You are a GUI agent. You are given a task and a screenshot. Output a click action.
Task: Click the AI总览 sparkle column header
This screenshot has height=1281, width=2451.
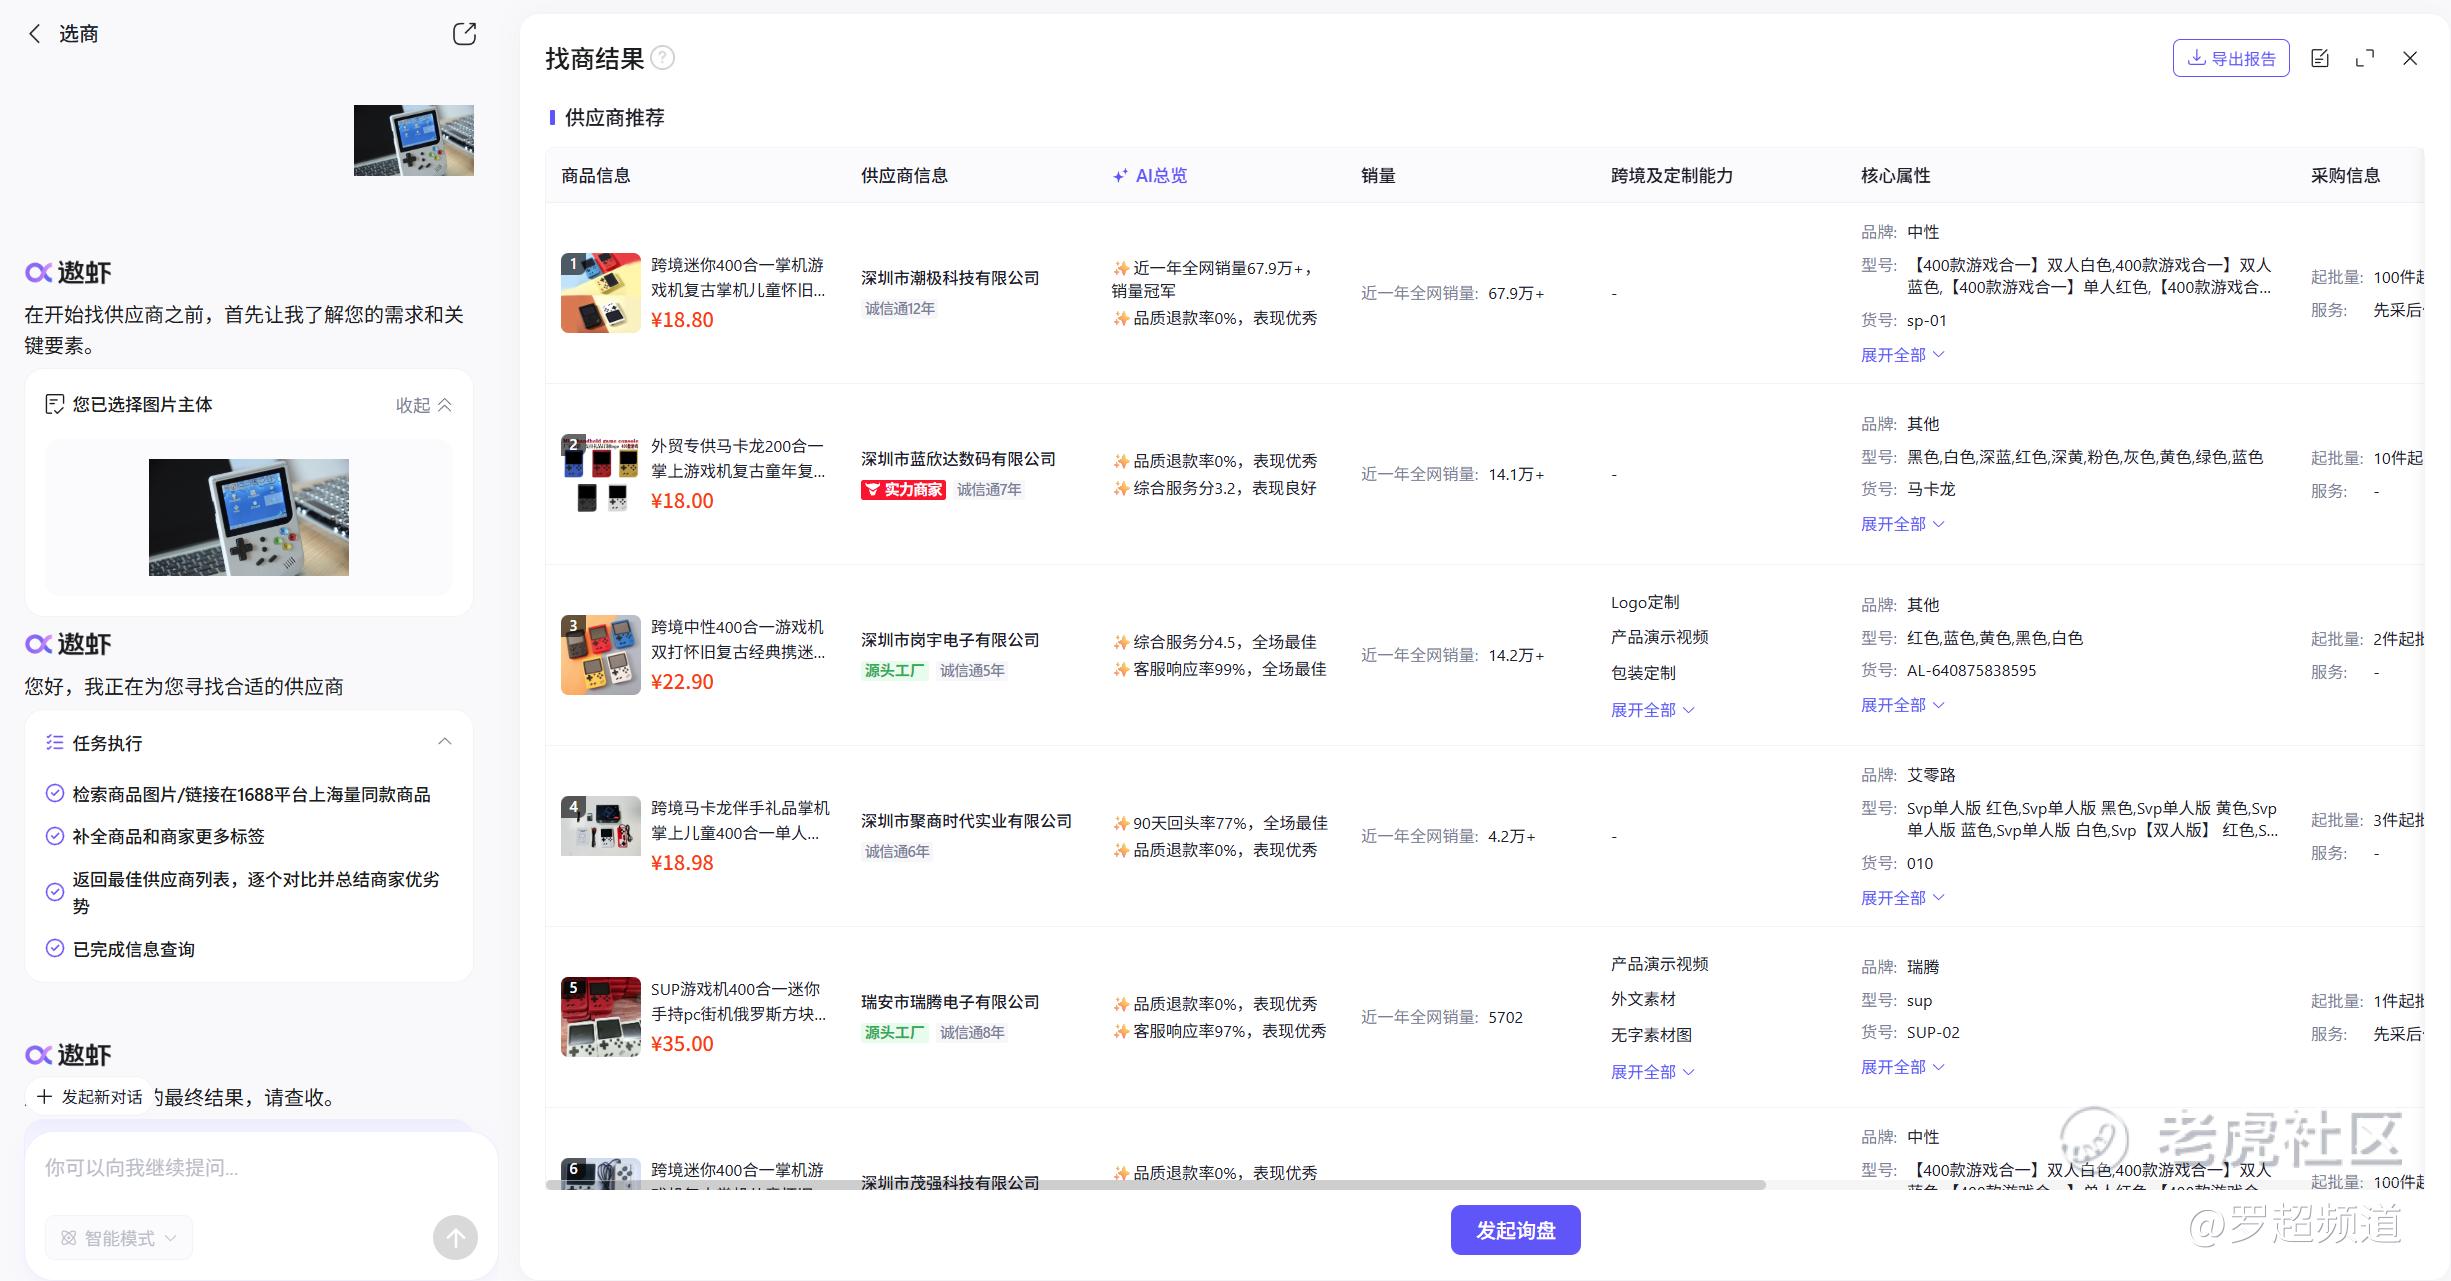[1150, 176]
